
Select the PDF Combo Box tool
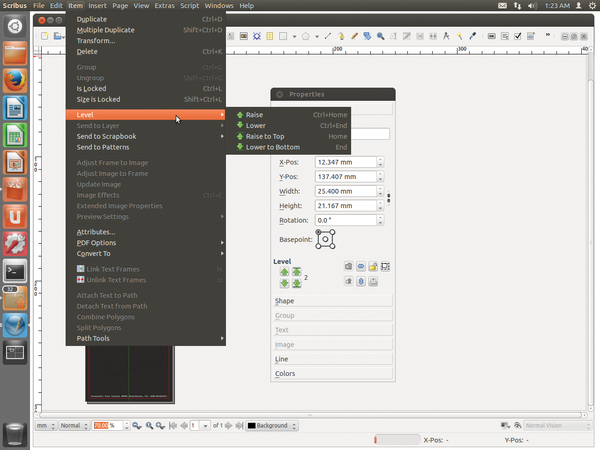tap(531, 36)
